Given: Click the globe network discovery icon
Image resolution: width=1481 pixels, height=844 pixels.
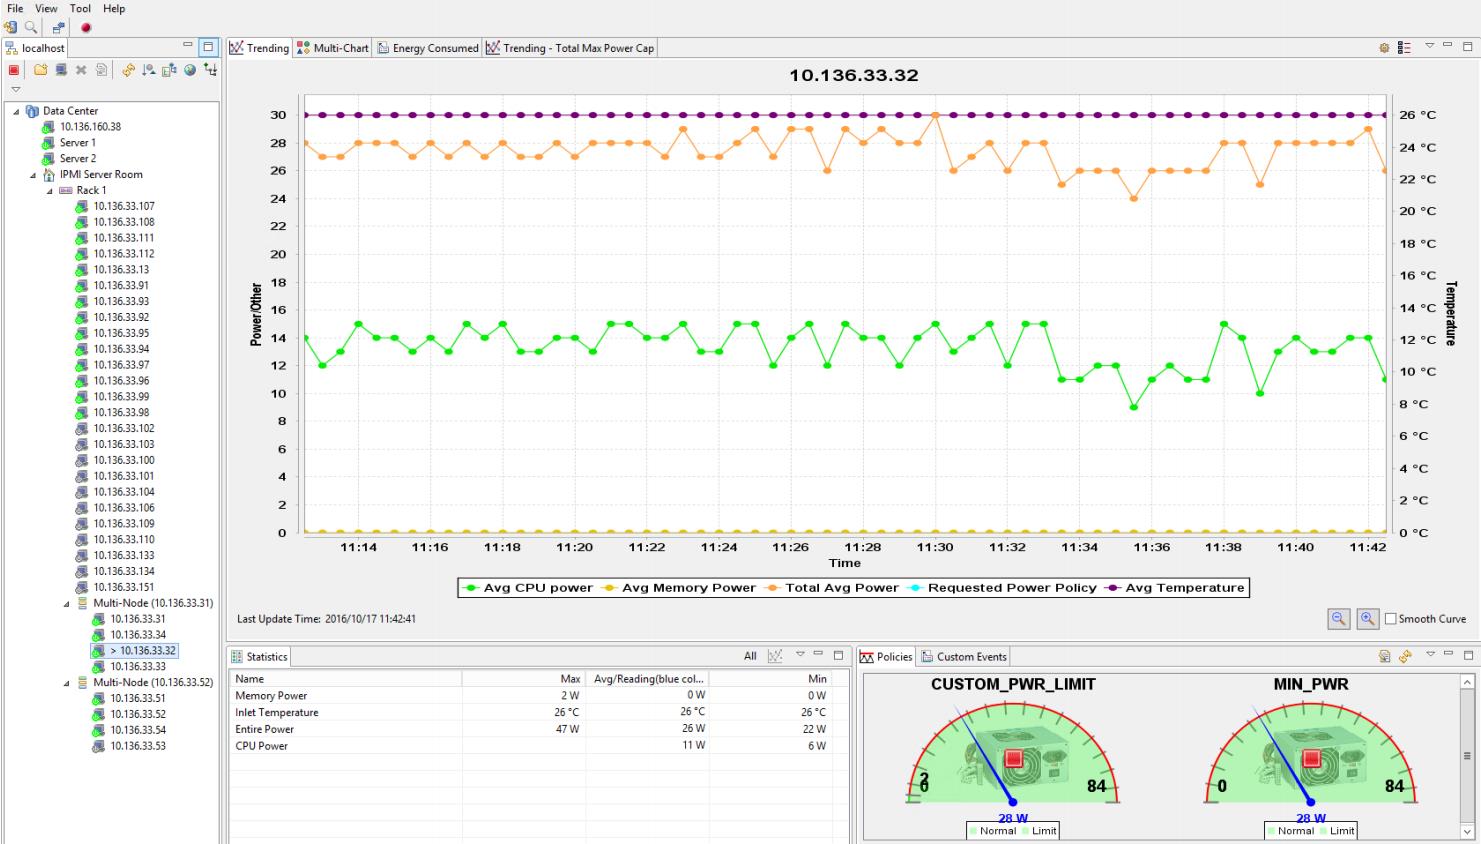Looking at the screenshot, I should tap(190, 70).
